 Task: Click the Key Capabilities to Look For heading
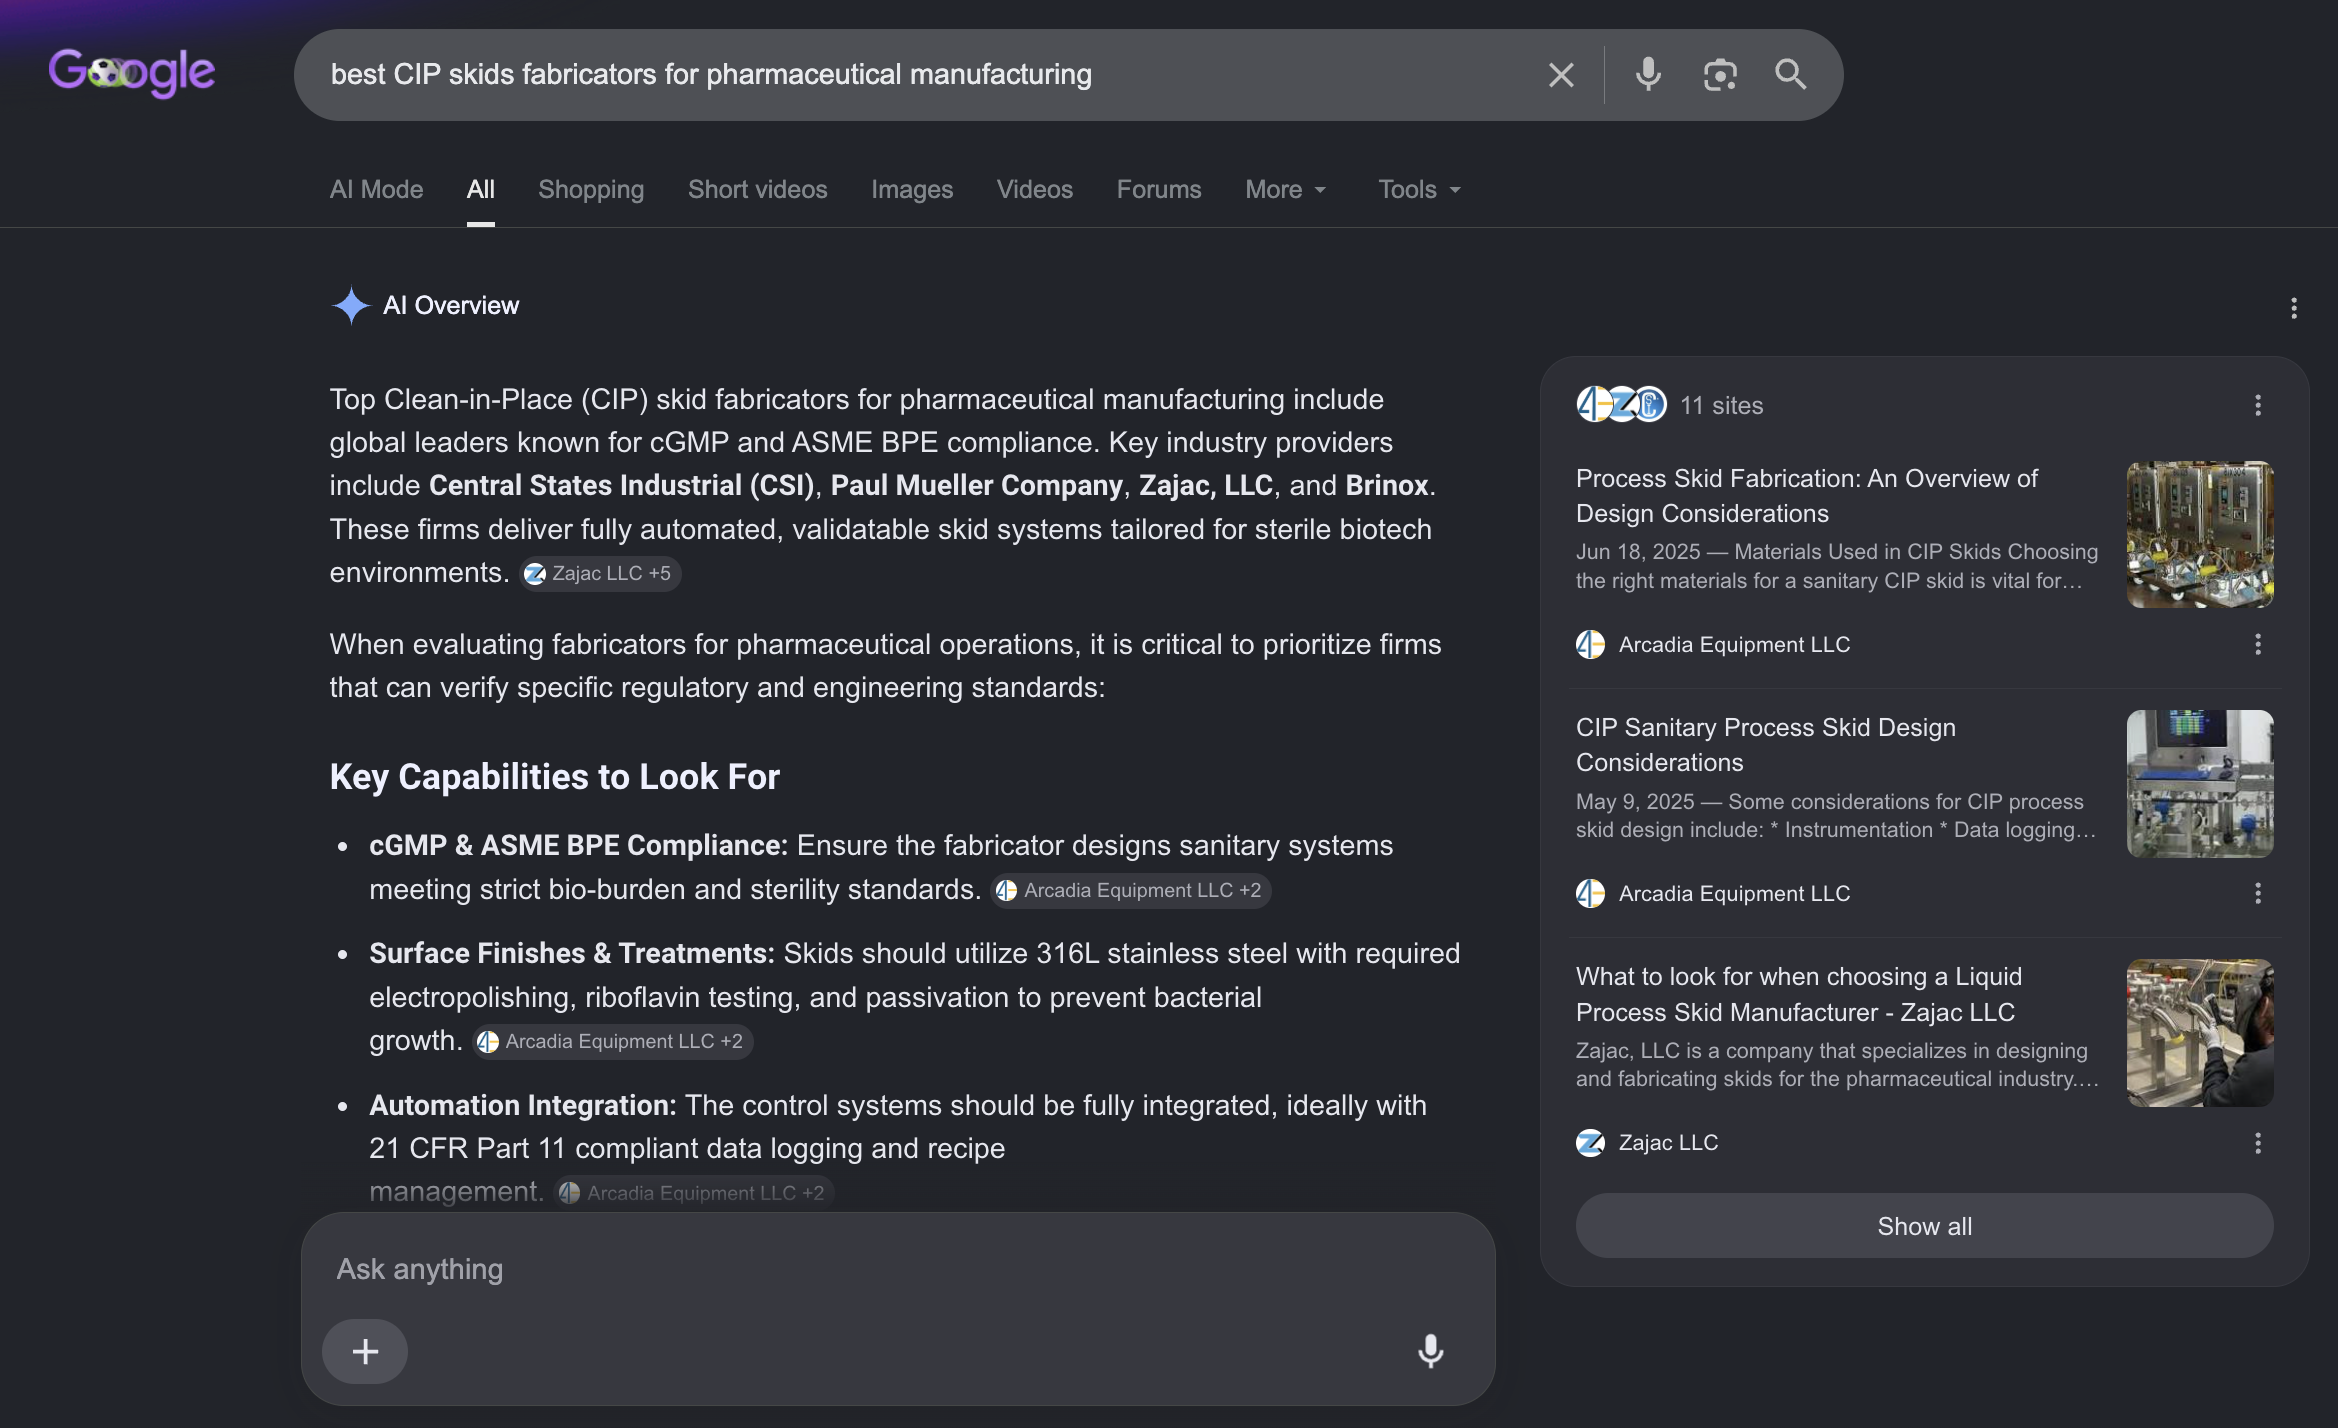[x=555, y=777]
